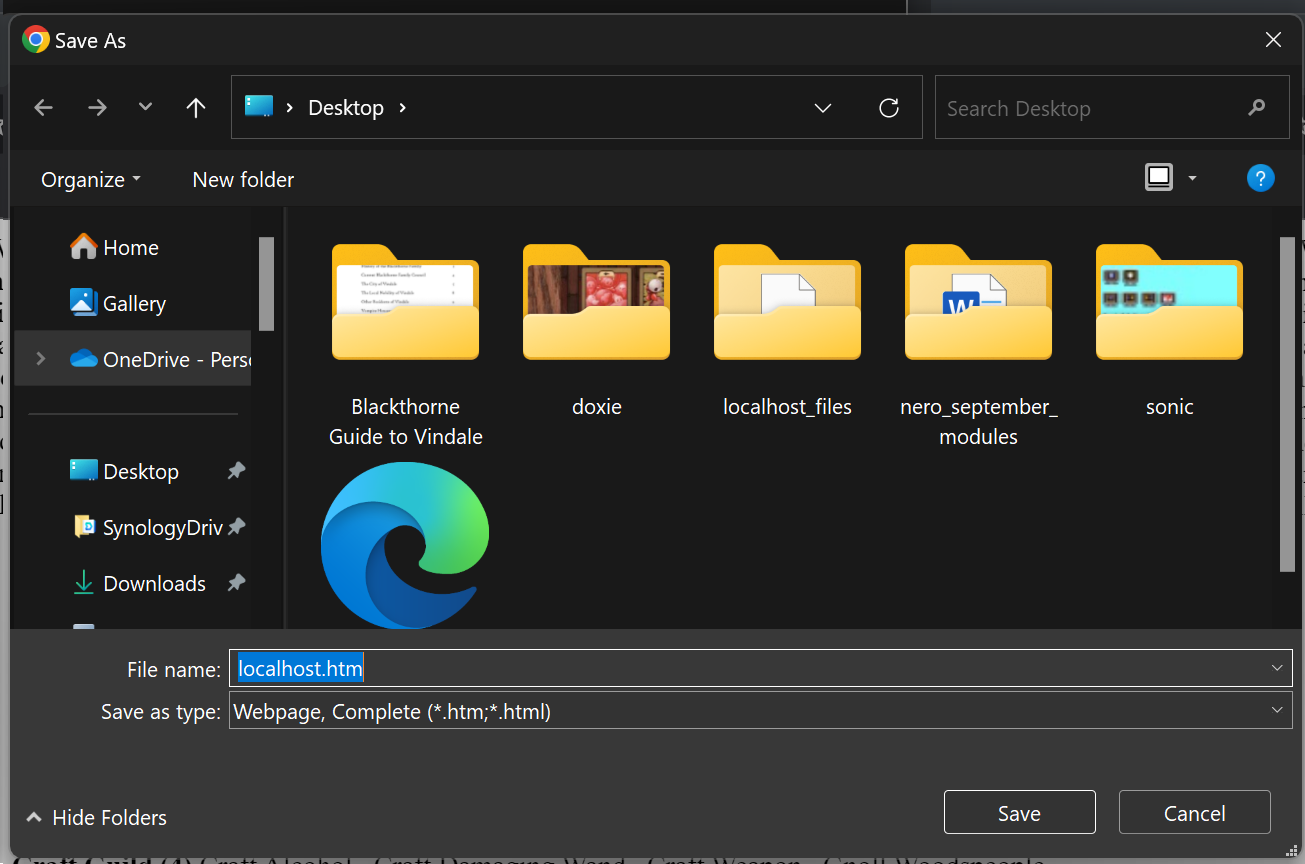Image resolution: width=1305 pixels, height=864 pixels.
Task: Select the nero_september_modules folder
Action: tap(978, 346)
